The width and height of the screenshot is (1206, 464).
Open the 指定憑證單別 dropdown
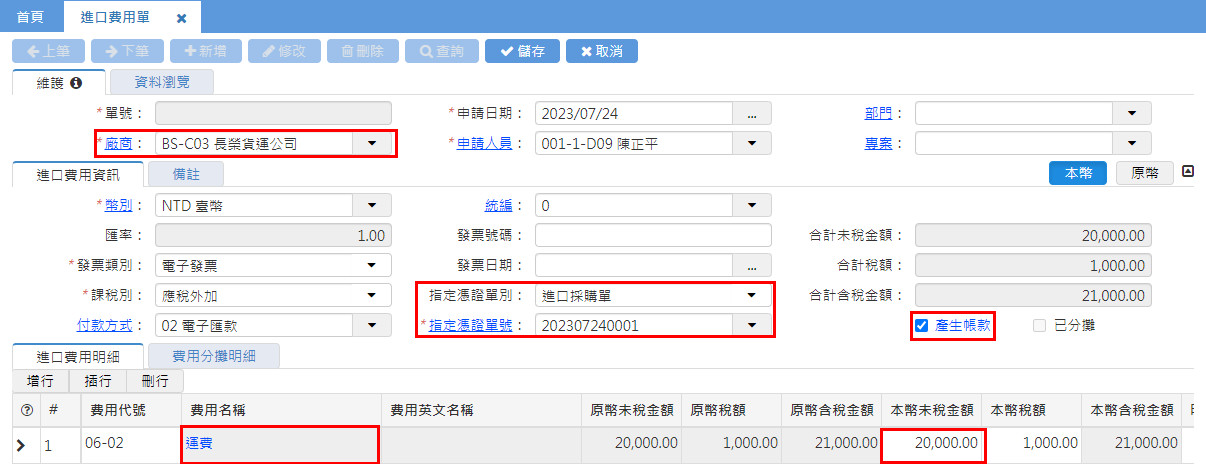click(752, 295)
